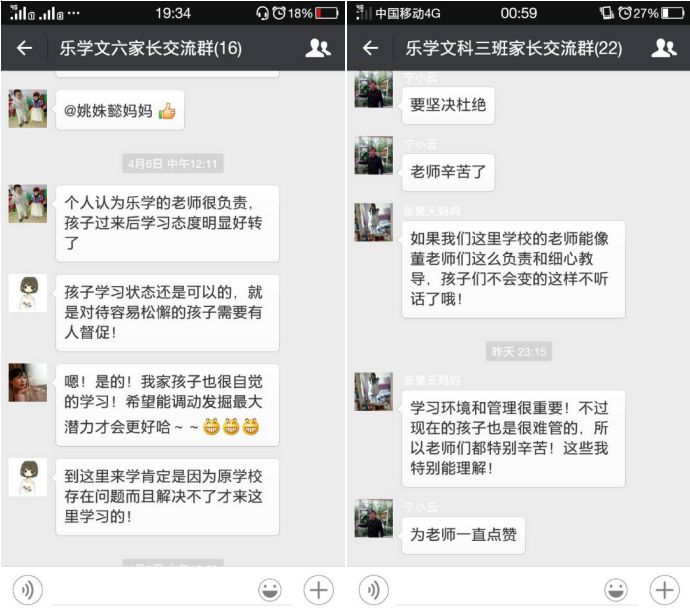Open plus attachments menu in left chat
Viewport: 690px width, 615px height.
click(x=319, y=590)
